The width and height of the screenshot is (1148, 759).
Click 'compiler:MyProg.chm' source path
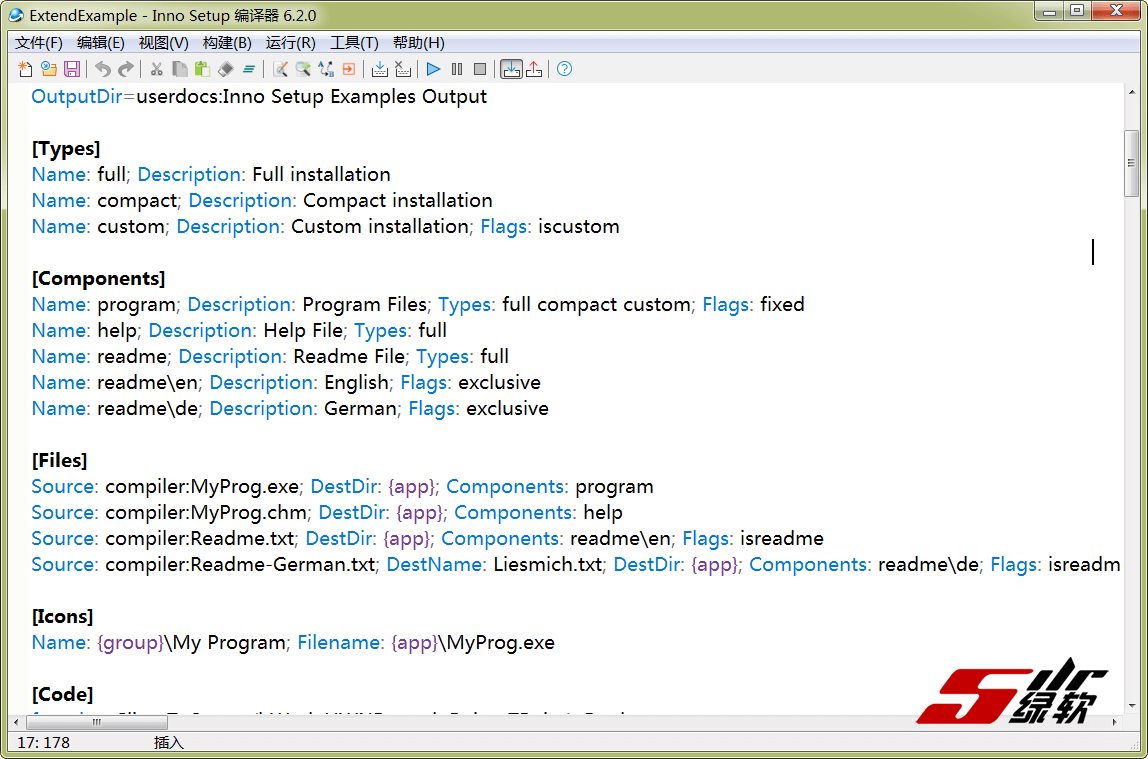click(206, 512)
